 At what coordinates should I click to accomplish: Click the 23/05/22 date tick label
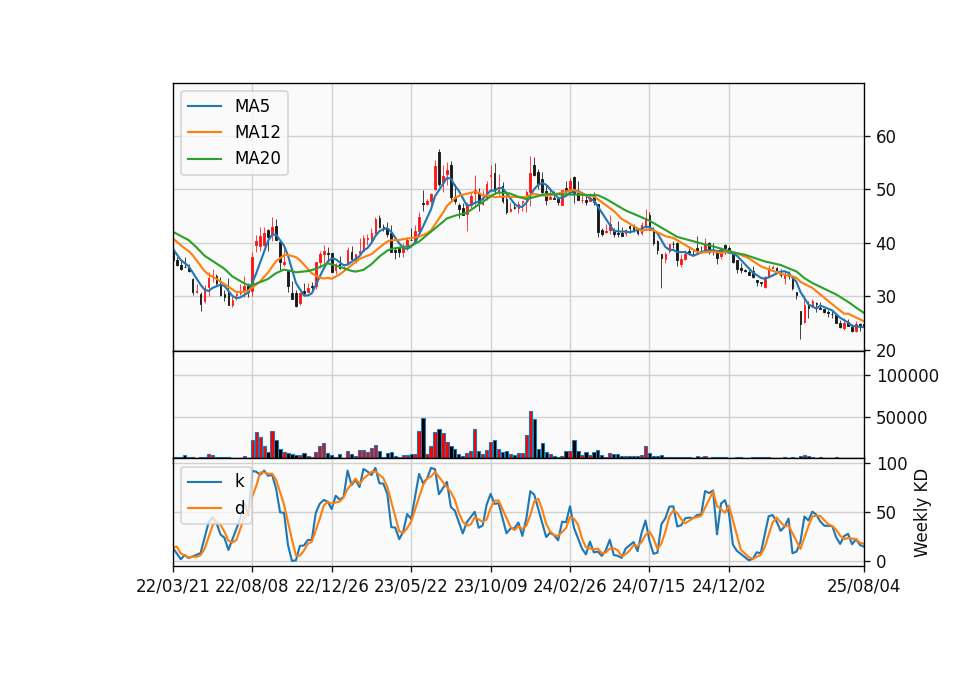[411, 586]
